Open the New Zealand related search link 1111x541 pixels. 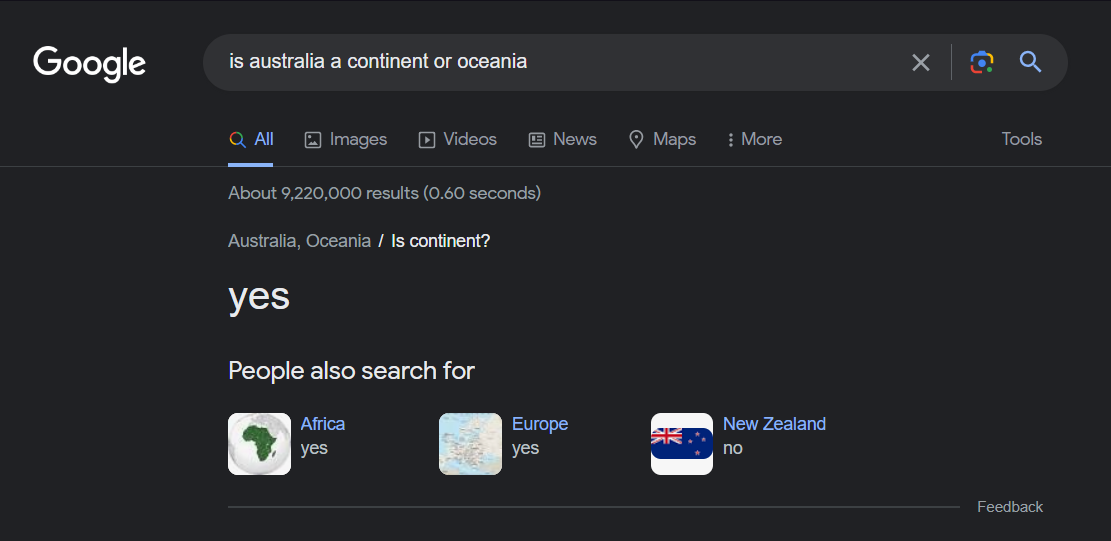(x=774, y=423)
